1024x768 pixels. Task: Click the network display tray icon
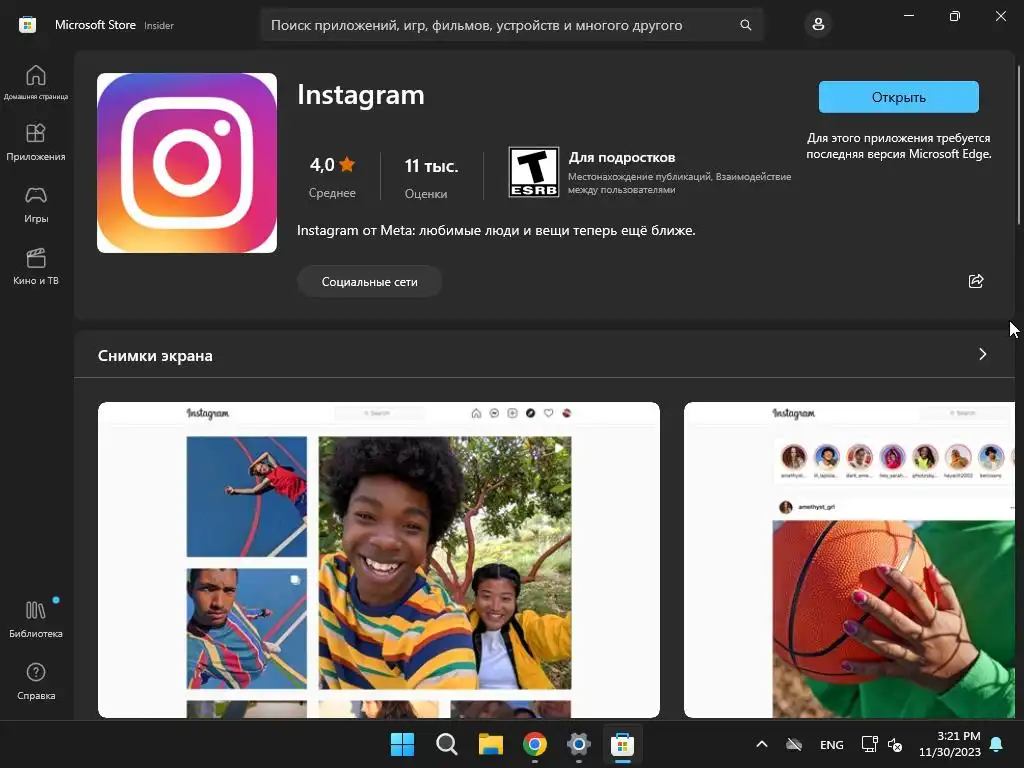(x=869, y=744)
